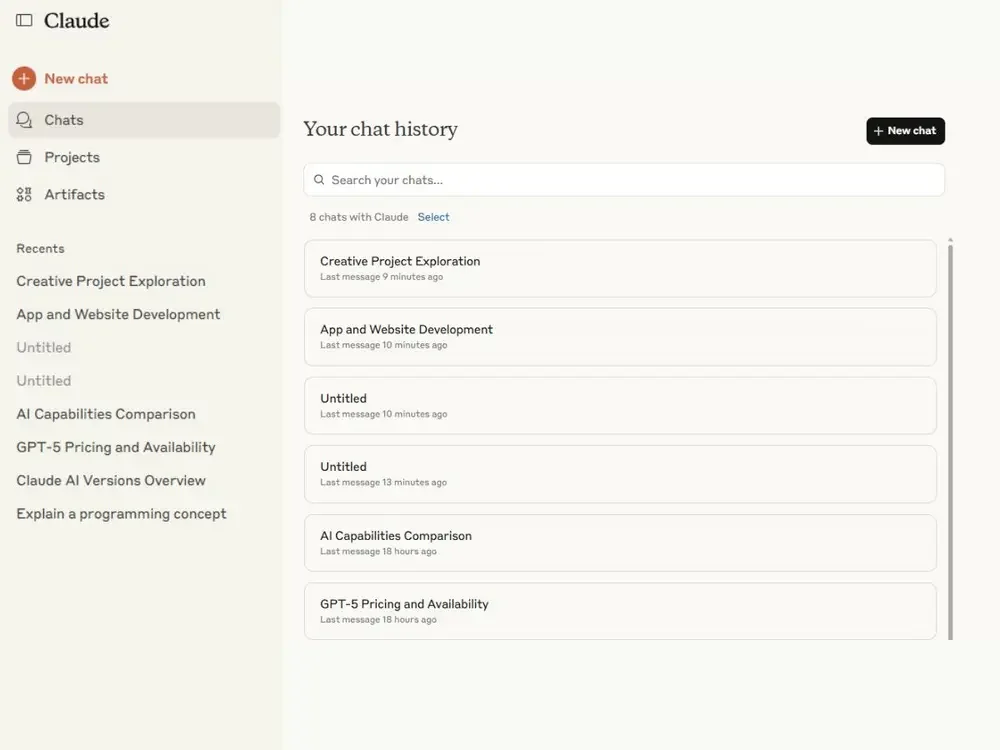Click the black New chat button
The image size is (1000, 750).
[x=905, y=131]
